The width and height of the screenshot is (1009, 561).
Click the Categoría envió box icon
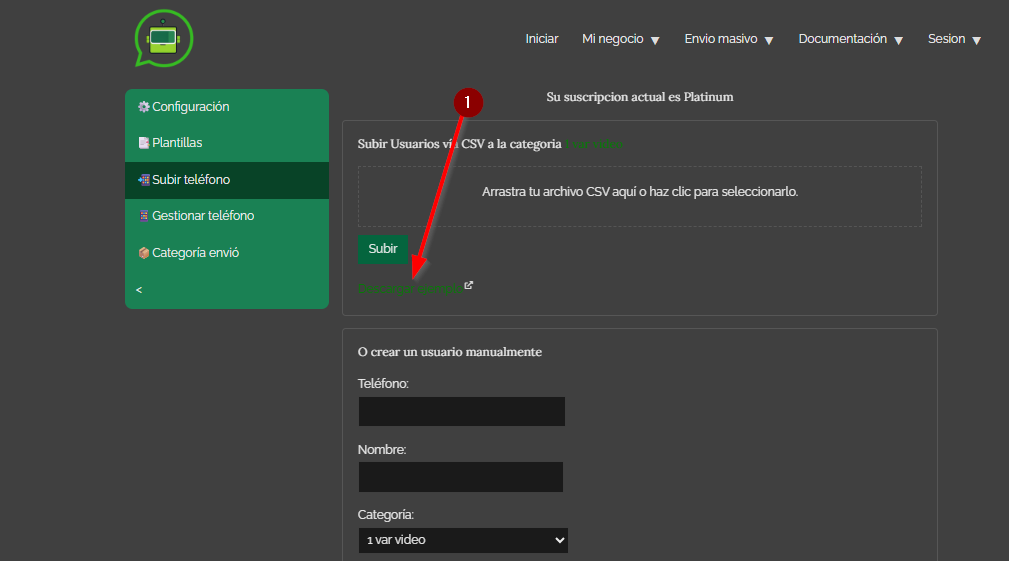point(143,253)
